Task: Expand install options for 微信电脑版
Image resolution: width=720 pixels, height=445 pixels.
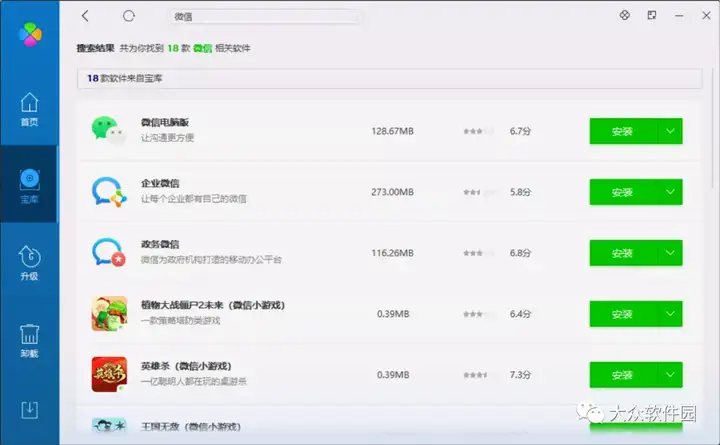Action: tap(670, 131)
